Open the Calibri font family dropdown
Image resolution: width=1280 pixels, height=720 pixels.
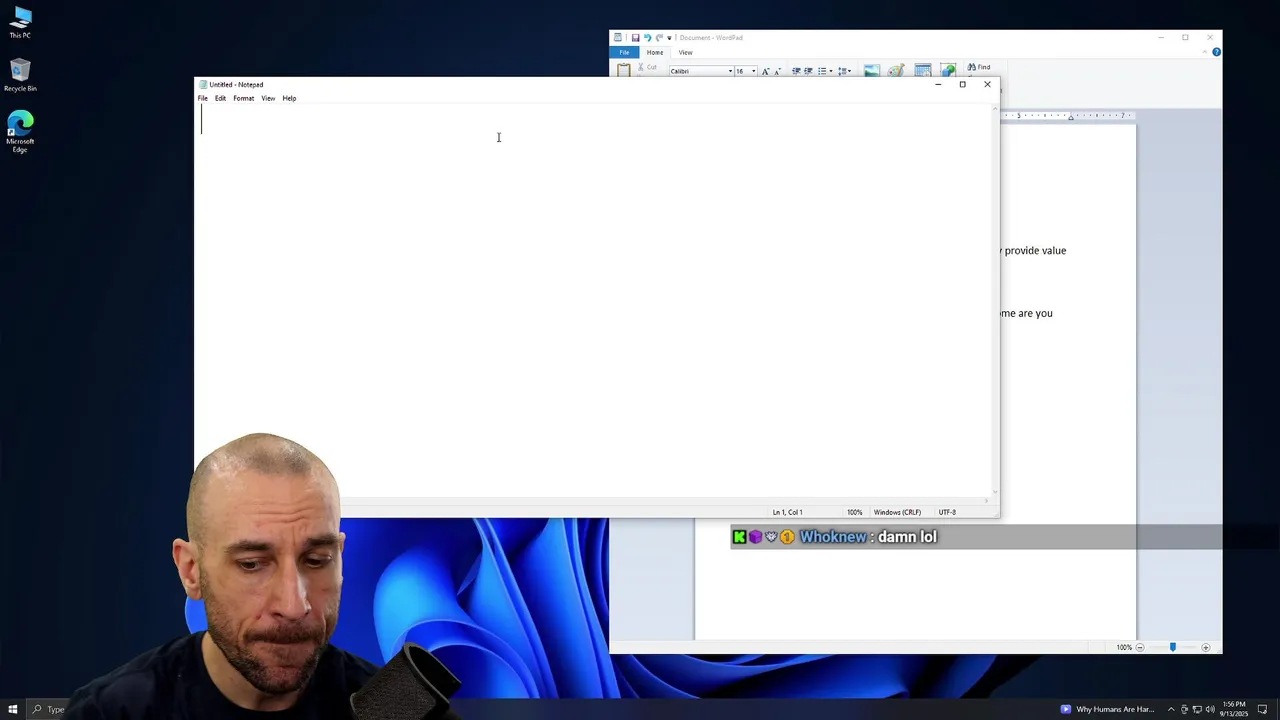(731, 71)
